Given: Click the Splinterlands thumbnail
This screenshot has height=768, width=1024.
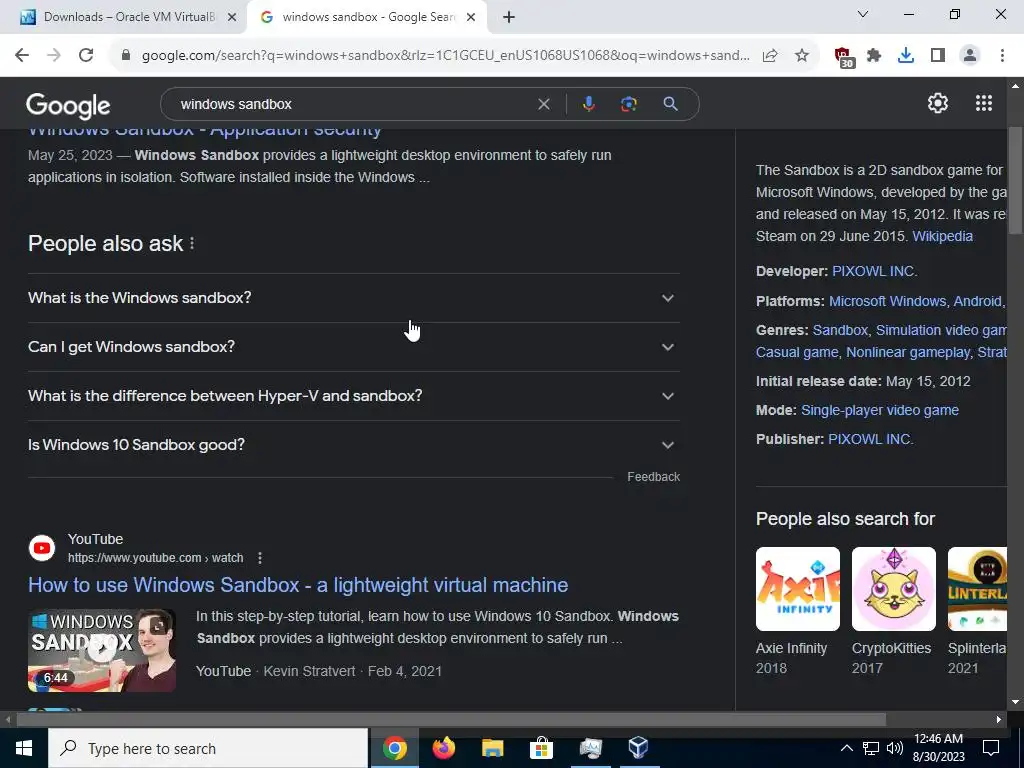Looking at the screenshot, I should pos(977,589).
